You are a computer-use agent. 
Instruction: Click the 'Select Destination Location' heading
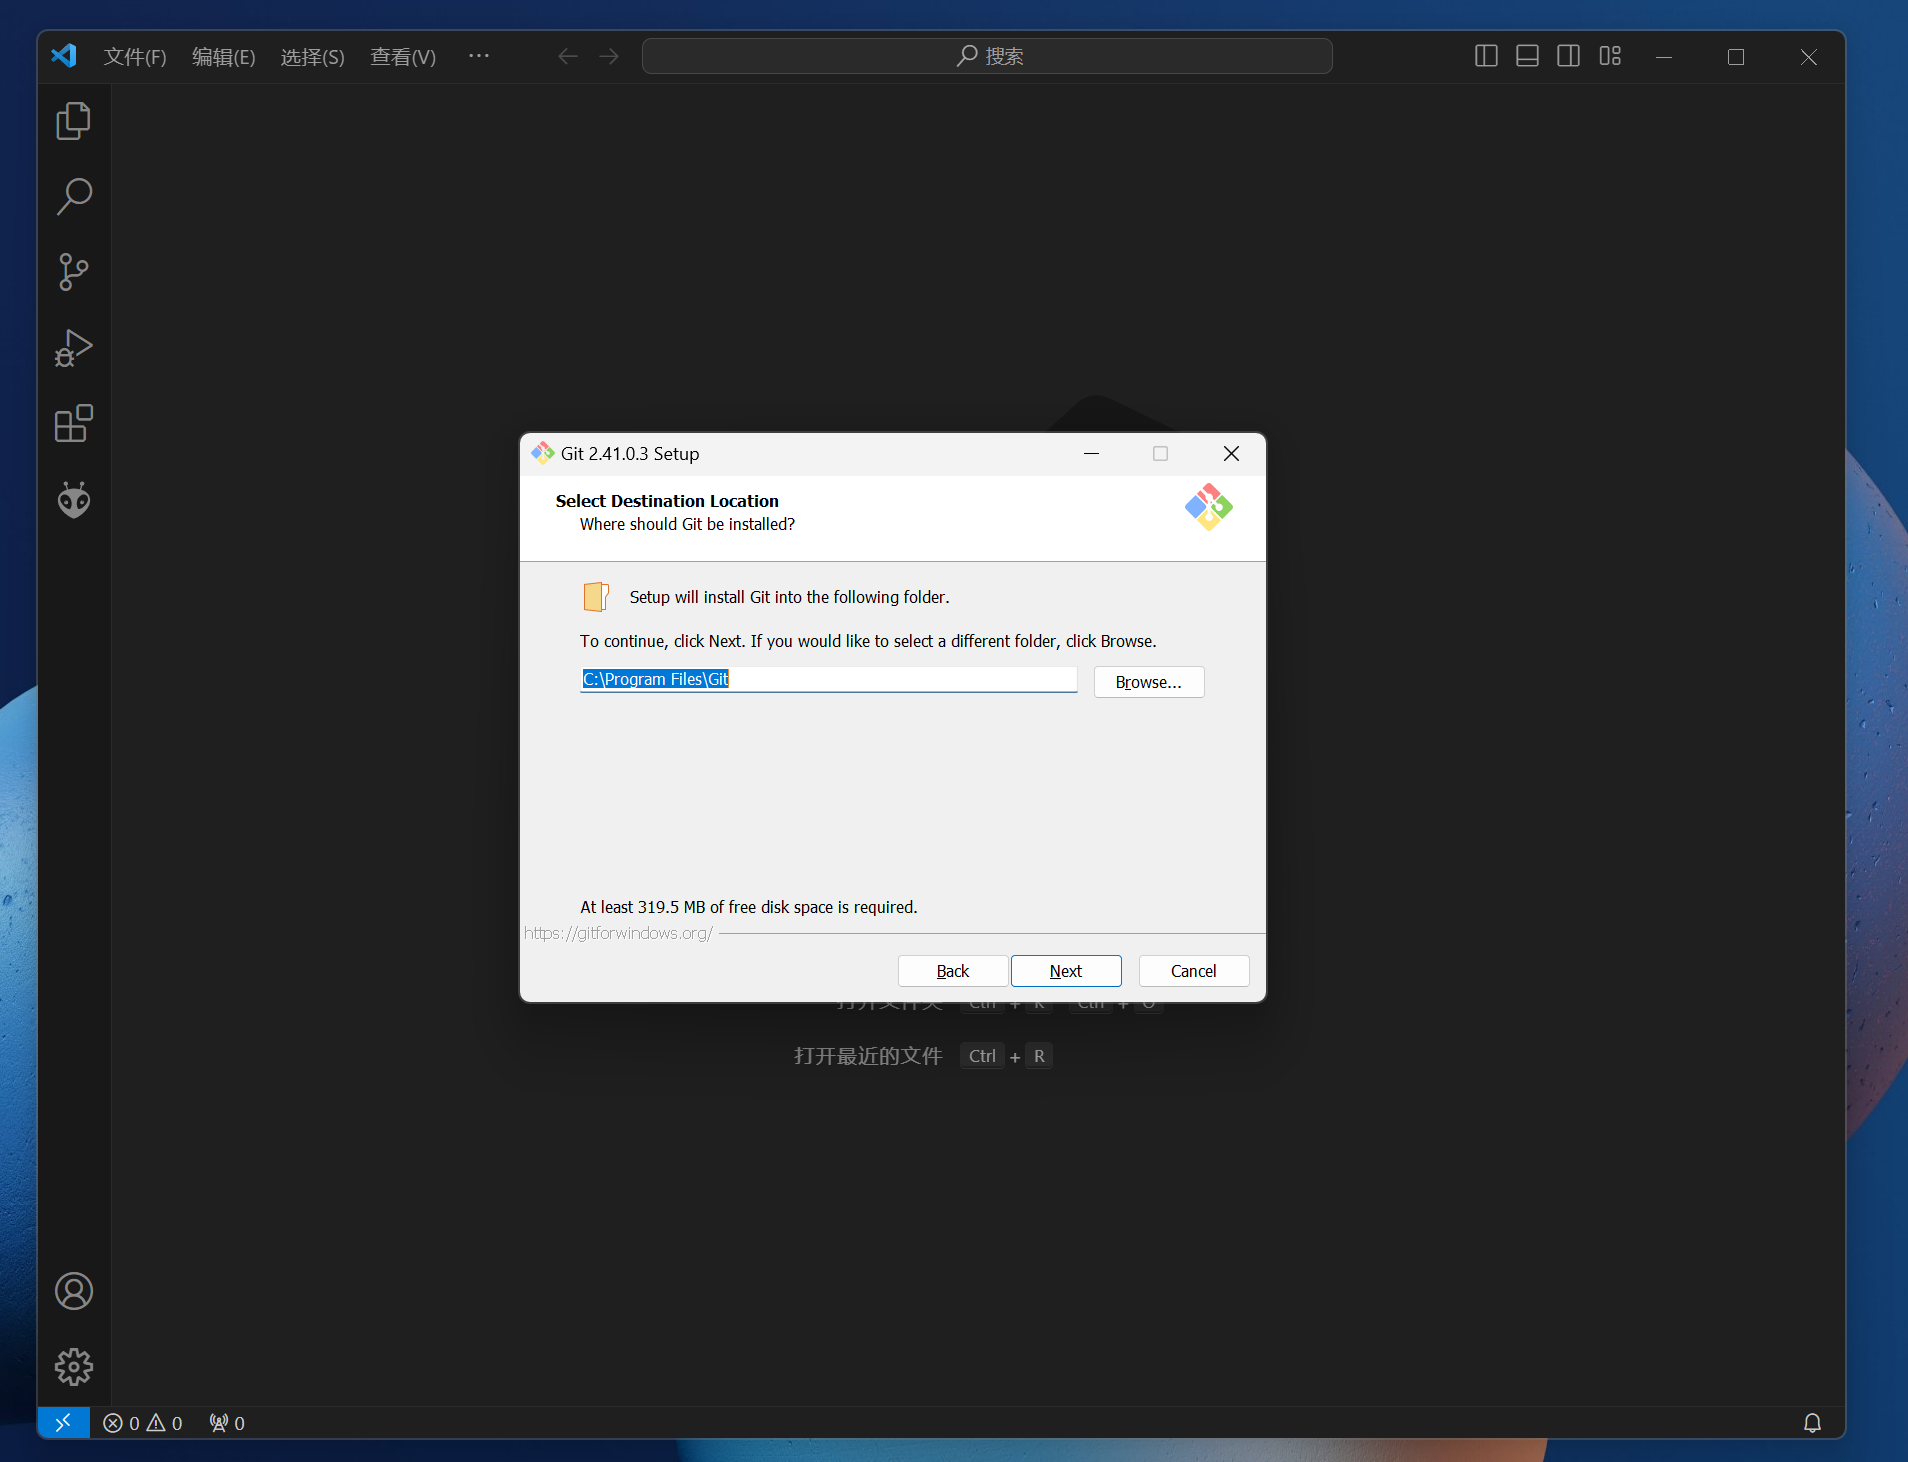(667, 501)
